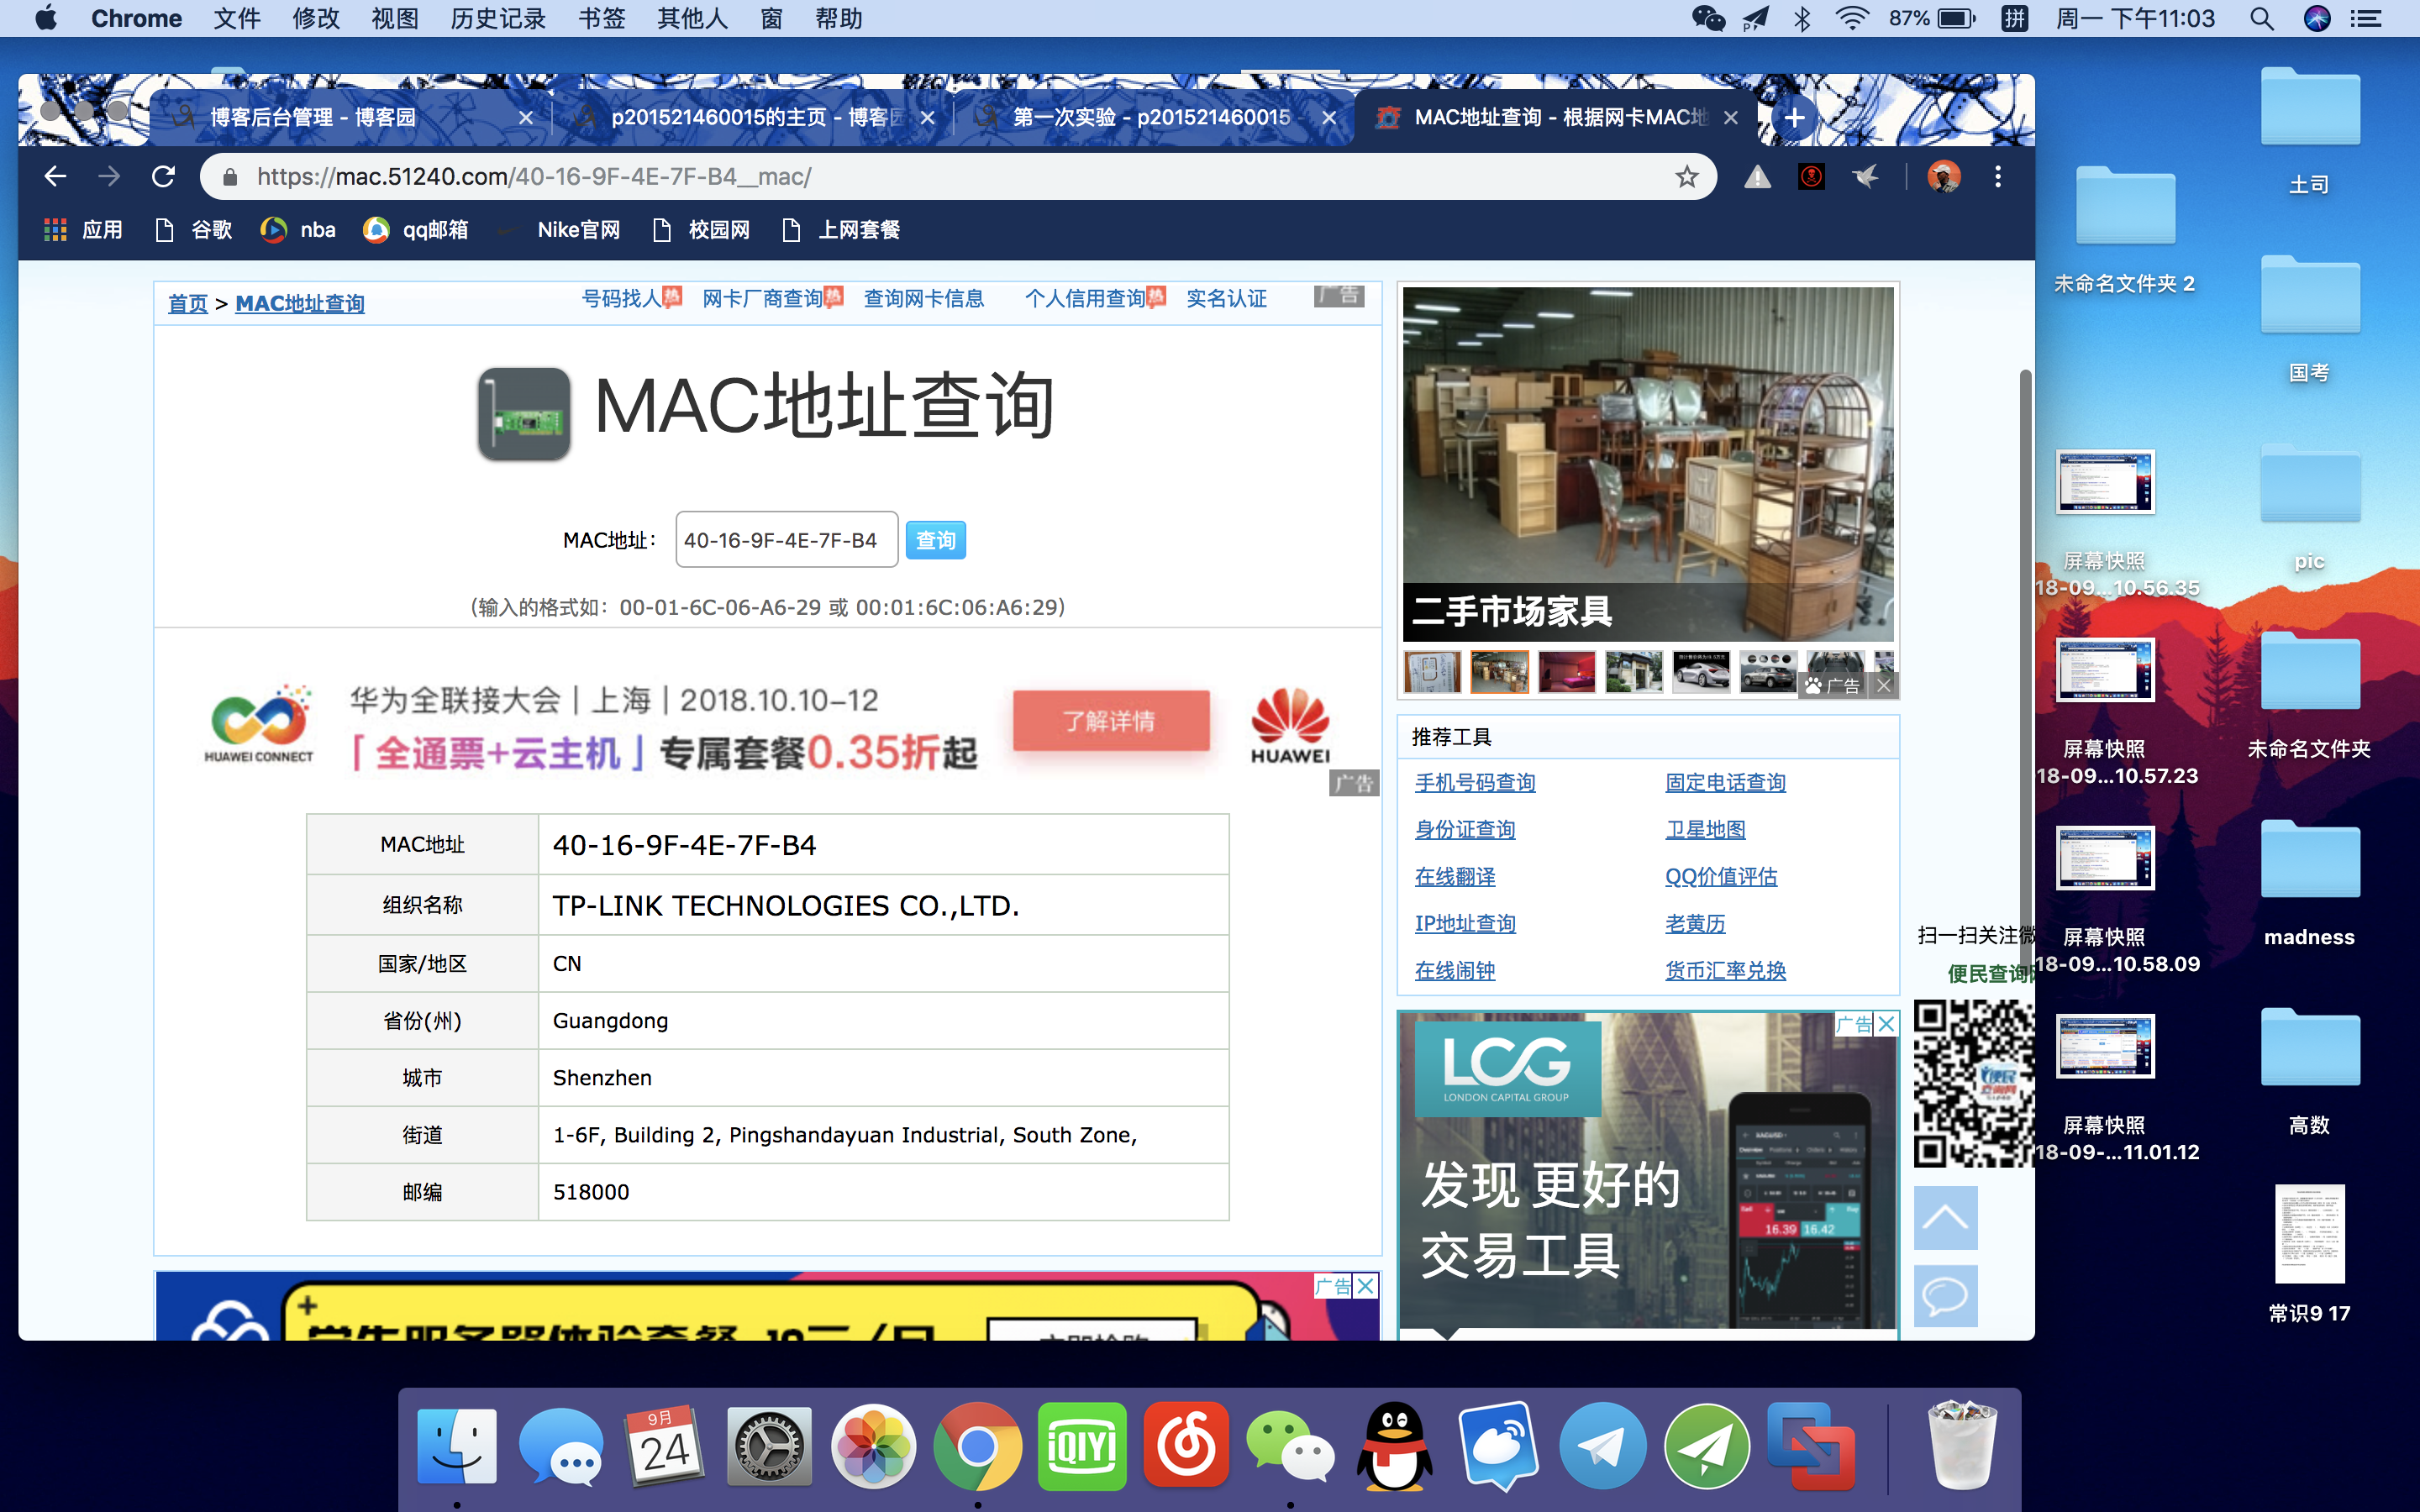The image size is (2420, 1512).
Task: Click the TP-LINK TECHNOLOGIES CO.,LTD. cell
Action: click(x=883, y=905)
